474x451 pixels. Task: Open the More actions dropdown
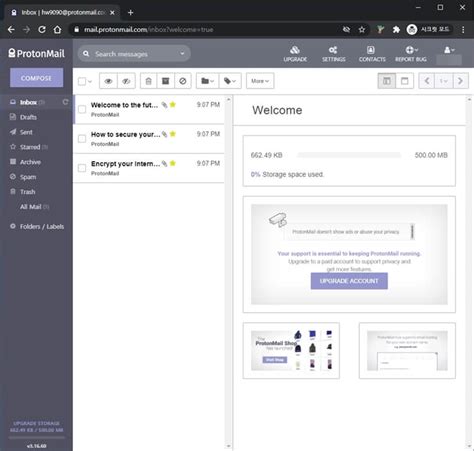tap(260, 81)
